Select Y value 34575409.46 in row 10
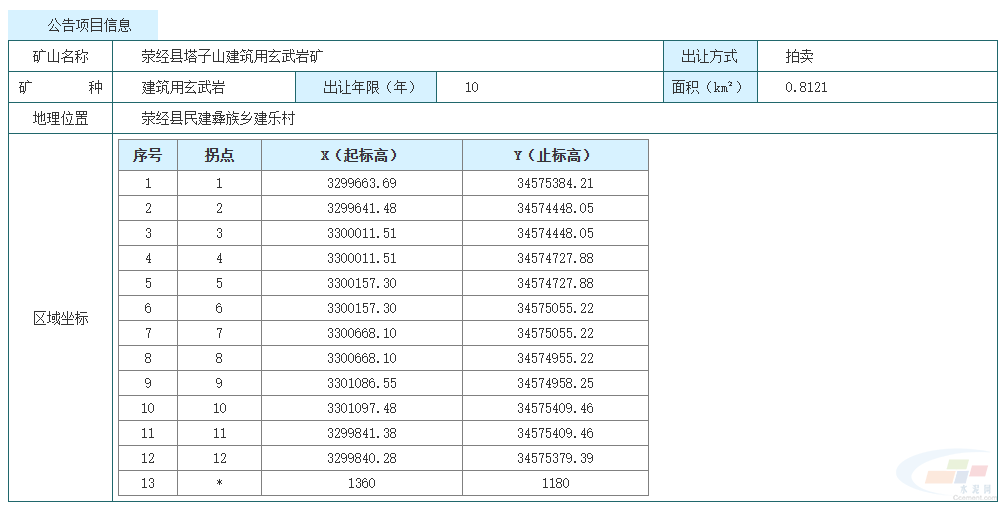This screenshot has width=1007, height=510. [x=556, y=409]
